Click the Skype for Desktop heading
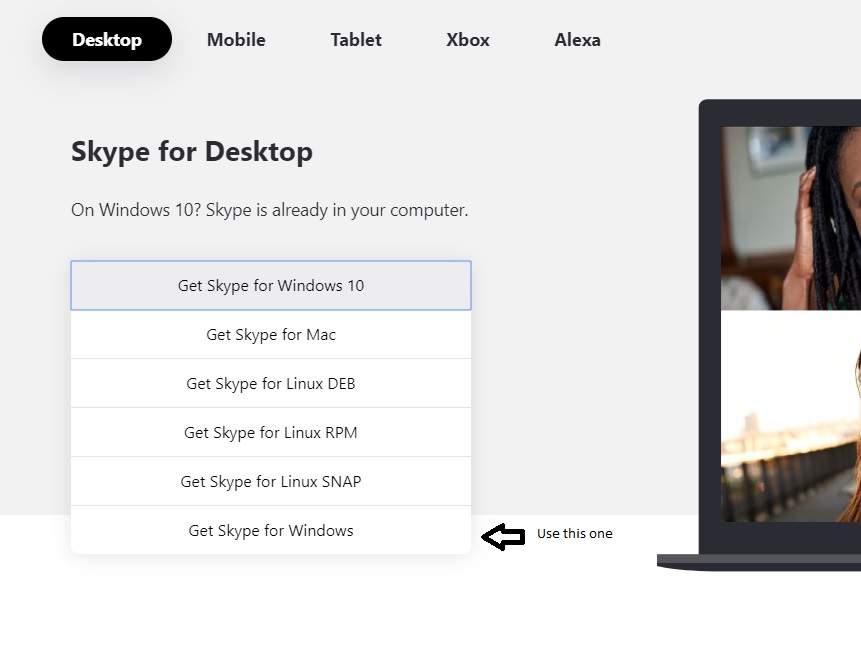 192,152
